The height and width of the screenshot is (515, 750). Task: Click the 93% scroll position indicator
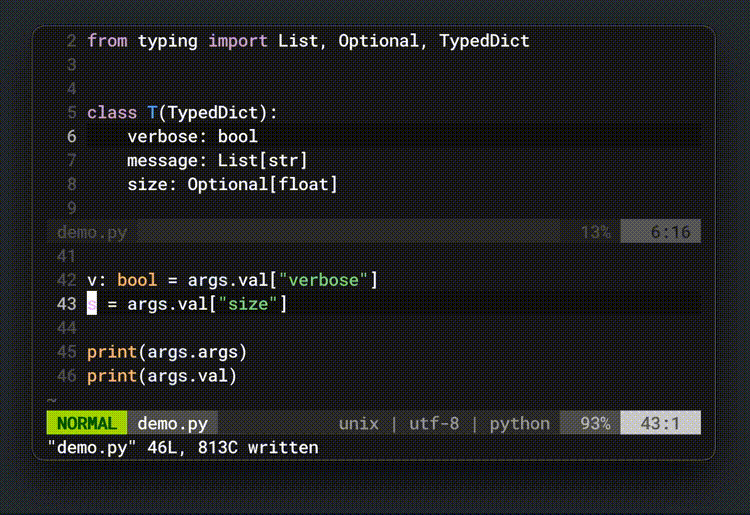click(594, 423)
